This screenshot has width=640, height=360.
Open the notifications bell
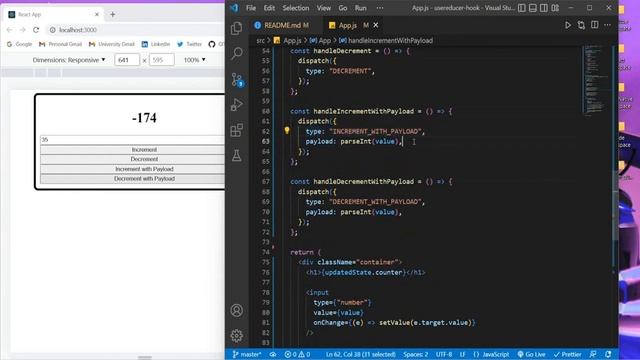click(x=608, y=354)
